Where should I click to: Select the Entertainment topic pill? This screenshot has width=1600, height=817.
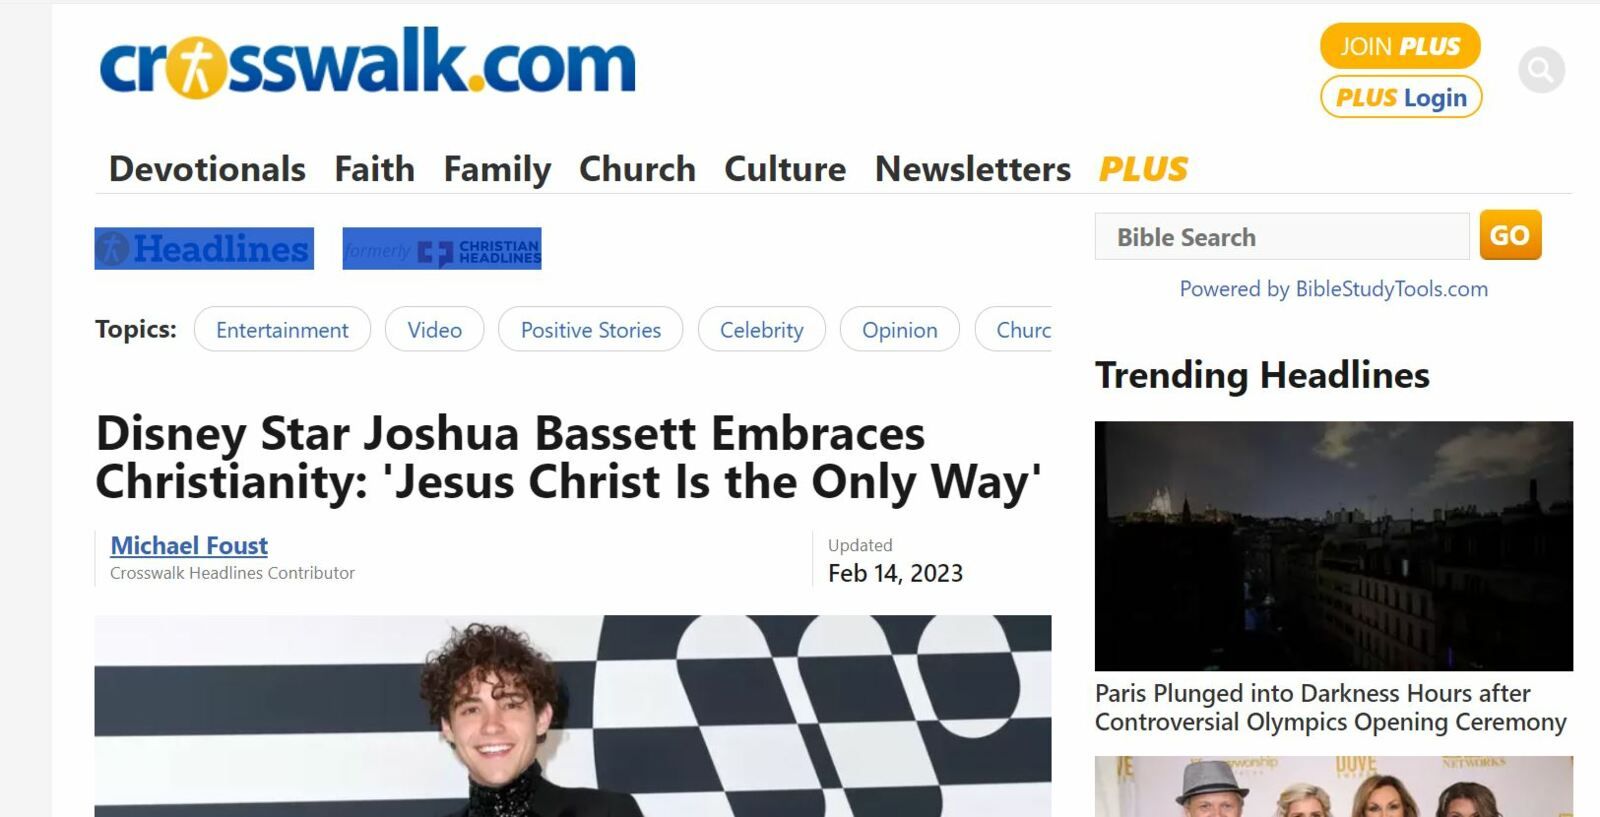point(282,330)
